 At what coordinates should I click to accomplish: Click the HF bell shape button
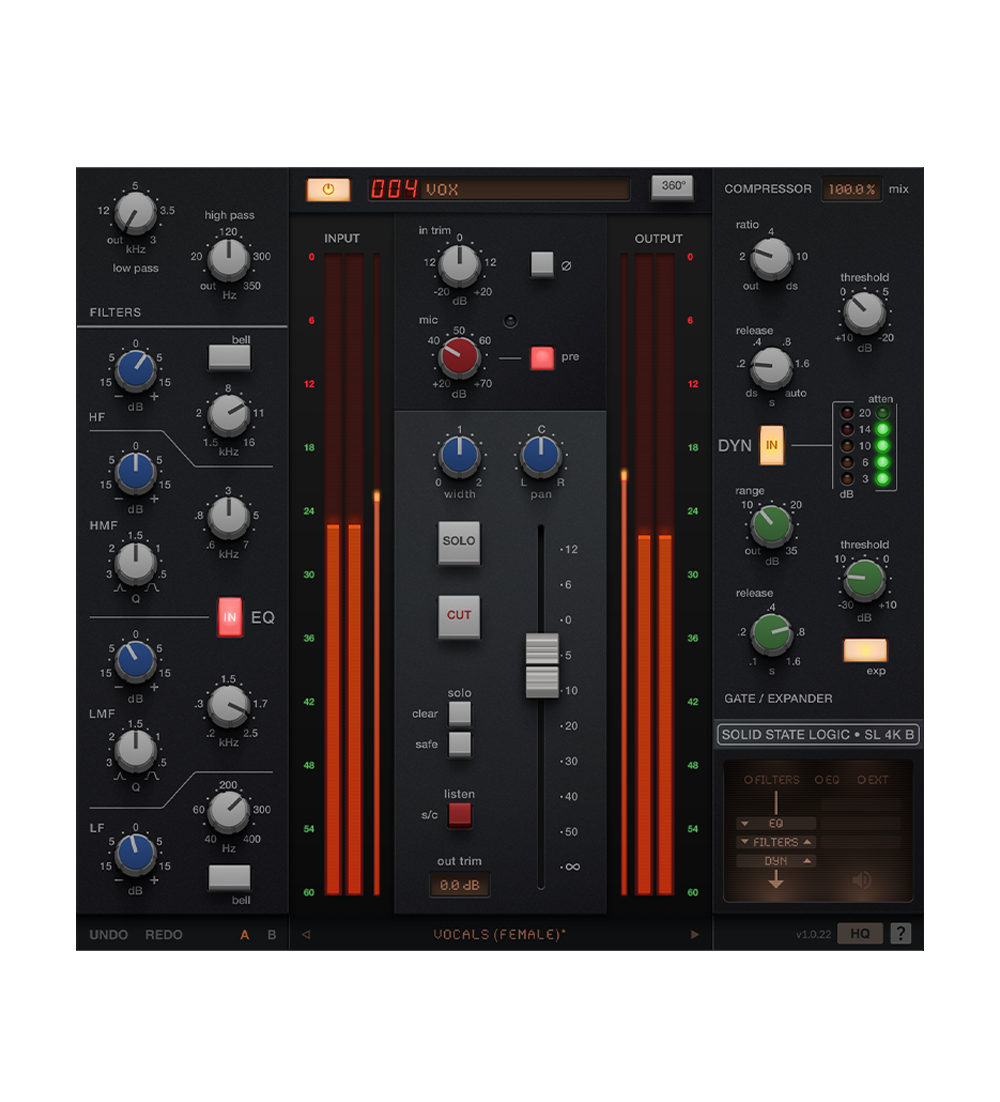tap(229, 358)
